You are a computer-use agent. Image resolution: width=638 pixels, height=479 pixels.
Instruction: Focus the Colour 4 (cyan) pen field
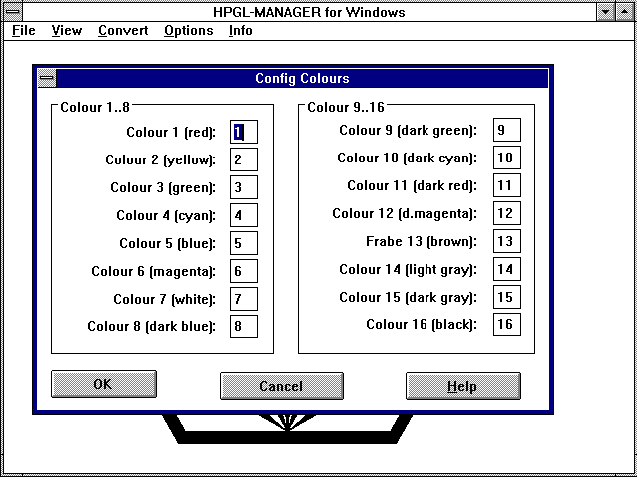click(244, 215)
